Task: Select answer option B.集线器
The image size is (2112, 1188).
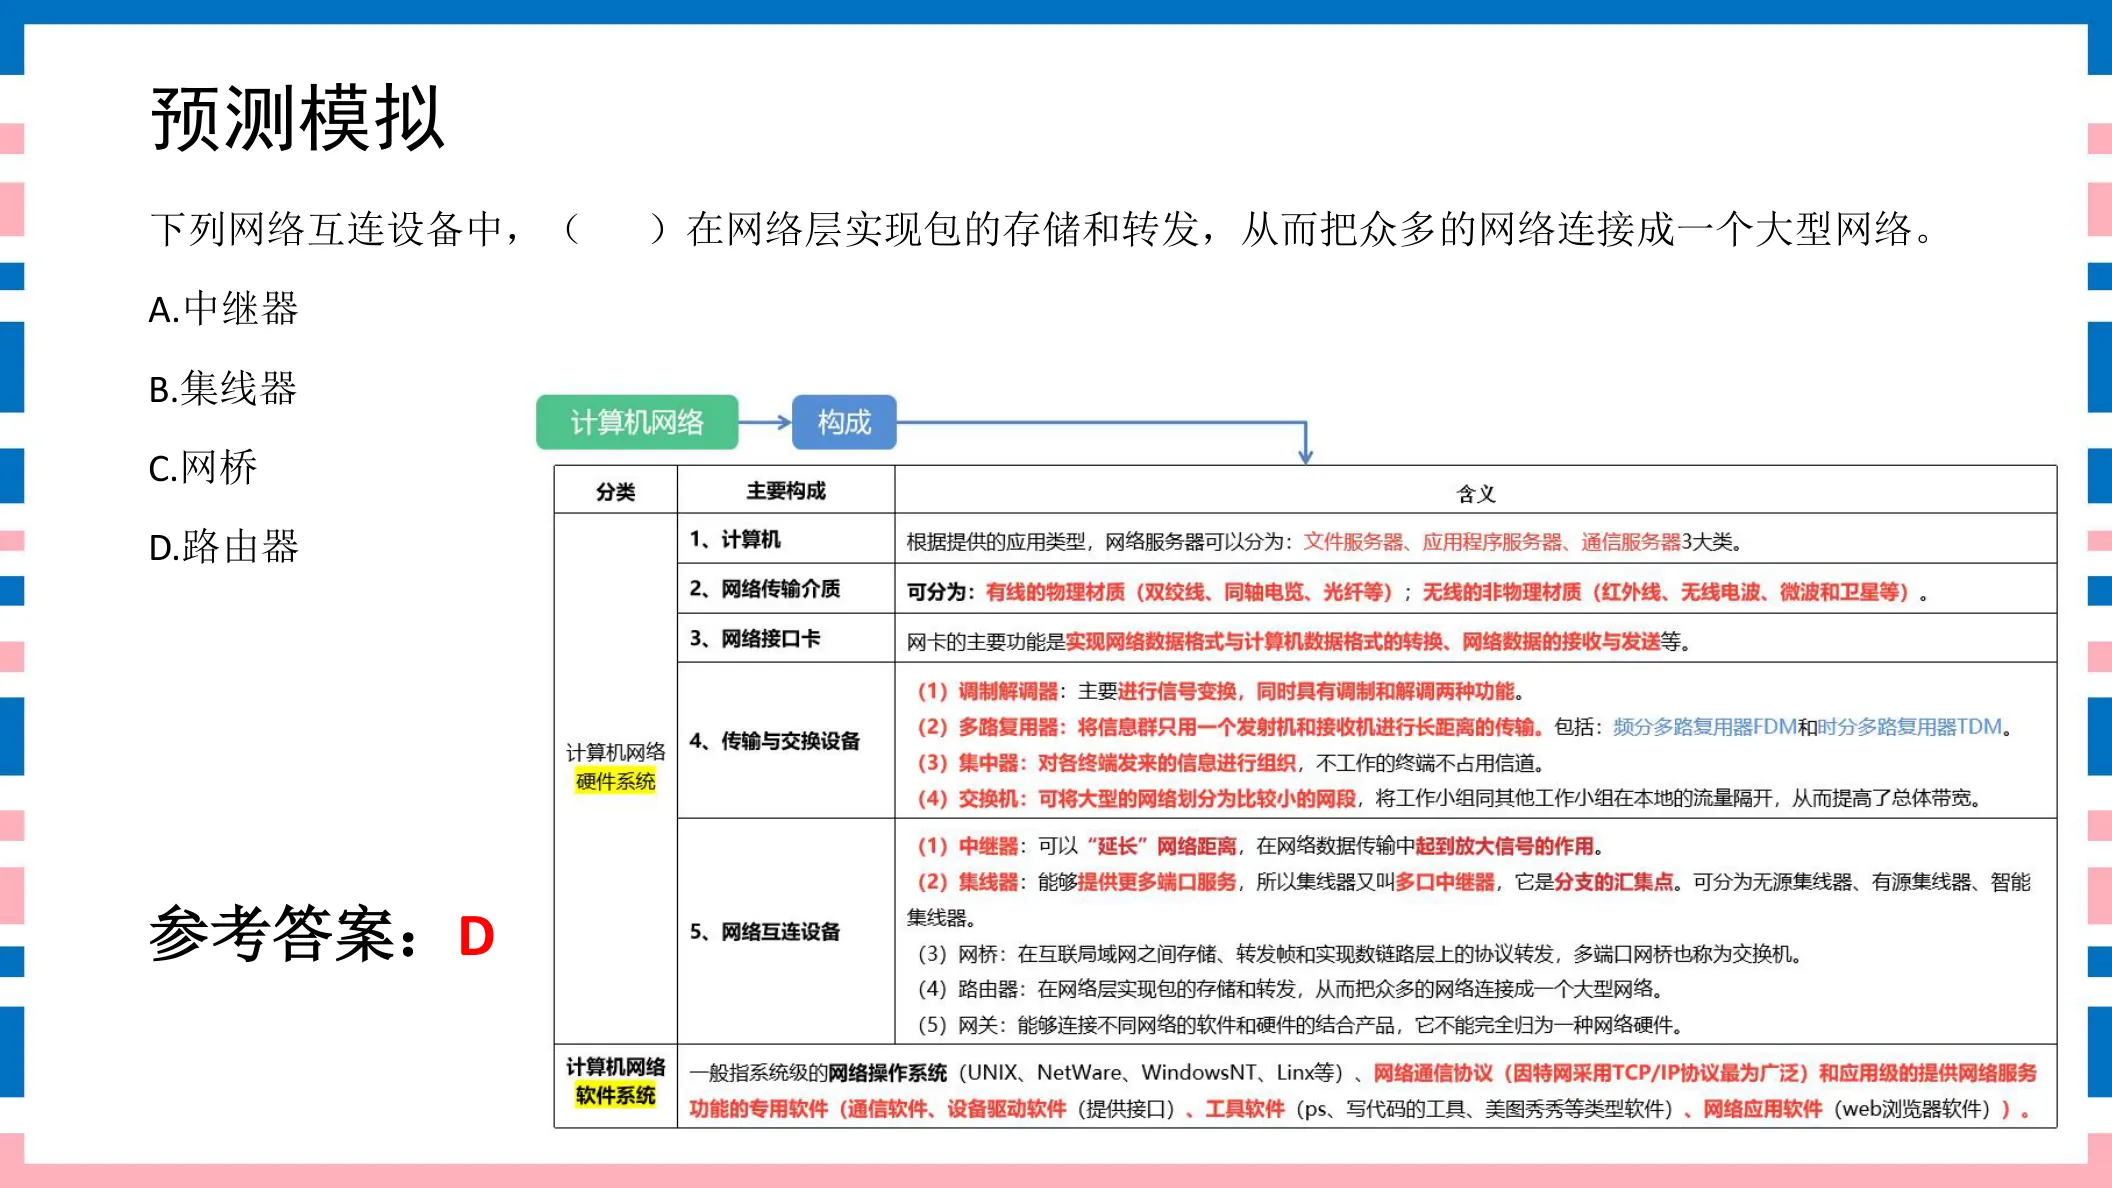Action: coord(222,388)
